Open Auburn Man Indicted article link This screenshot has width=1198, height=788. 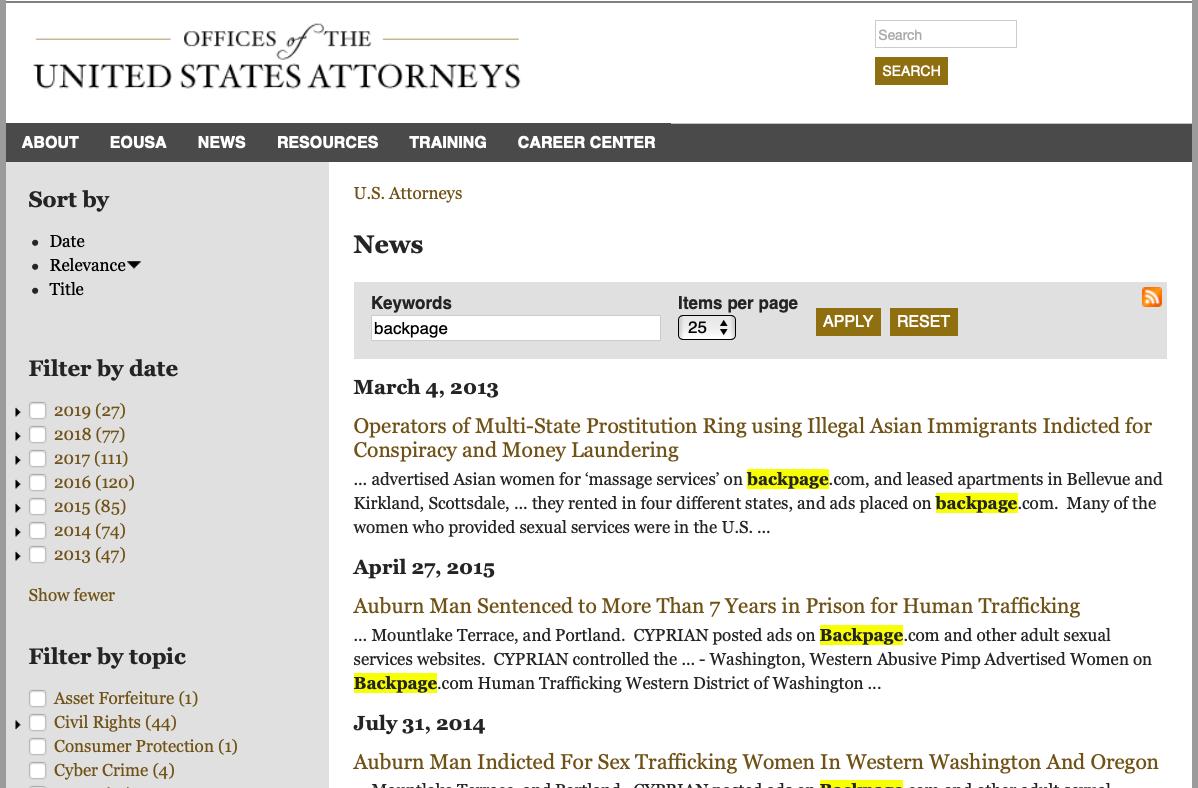(756, 762)
